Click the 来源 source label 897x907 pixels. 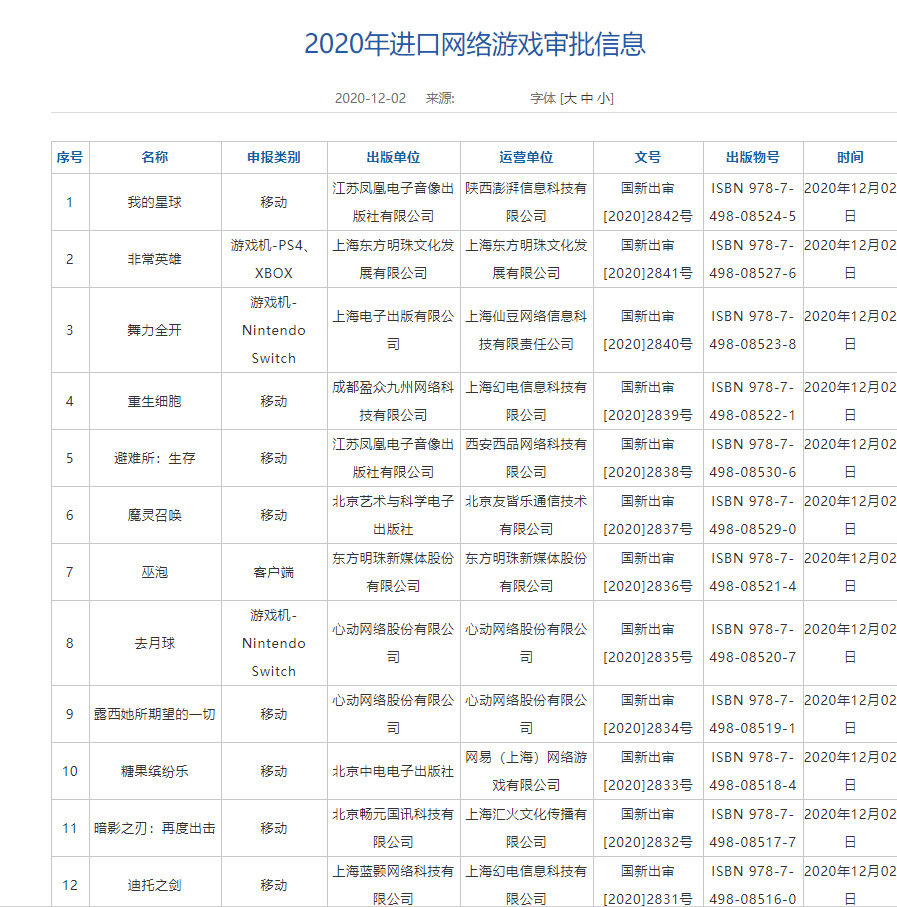coord(440,98)
